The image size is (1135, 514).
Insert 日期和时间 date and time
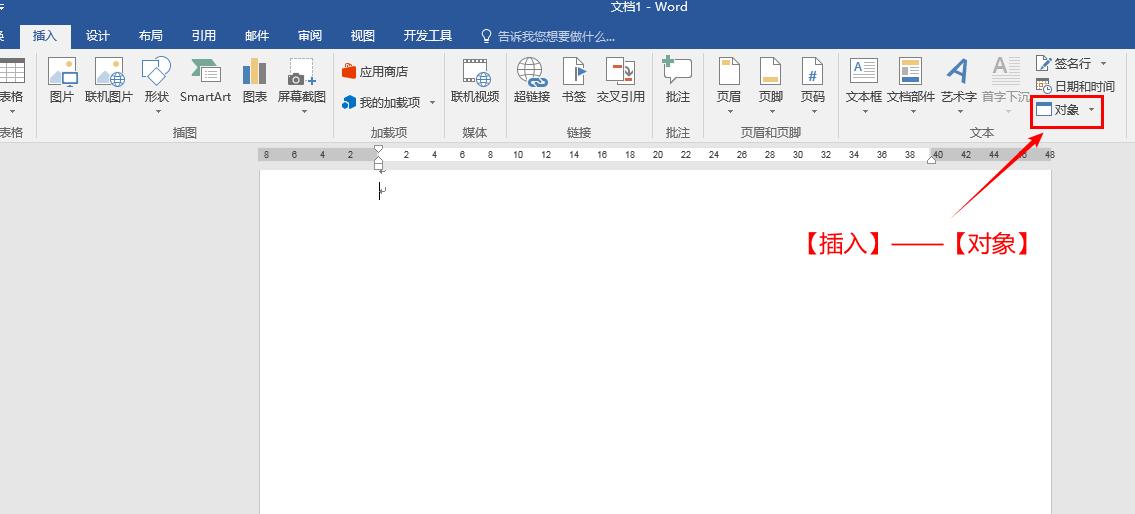pyautogui.click(x=1076, y=87)
